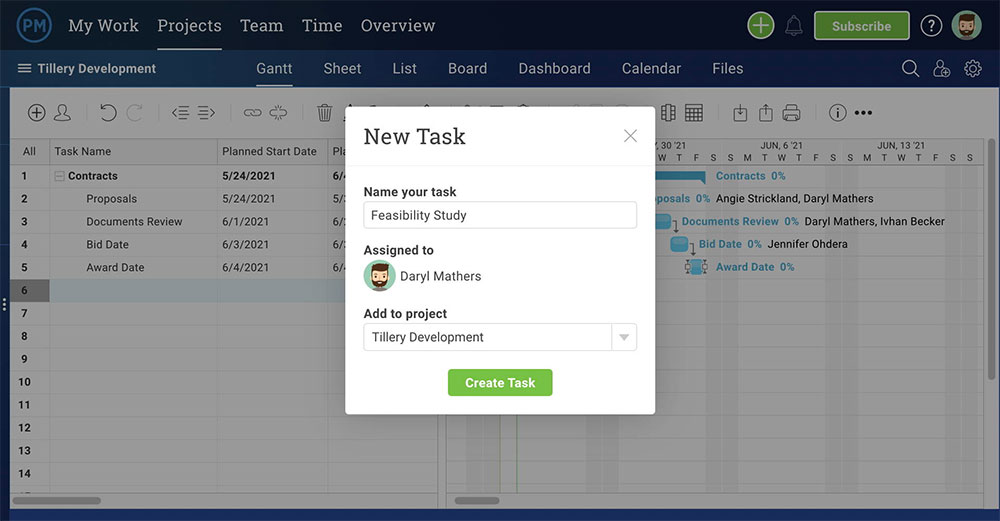Click the redo arrow
This screenshot has width=1000, height=521.
(135, 113)
